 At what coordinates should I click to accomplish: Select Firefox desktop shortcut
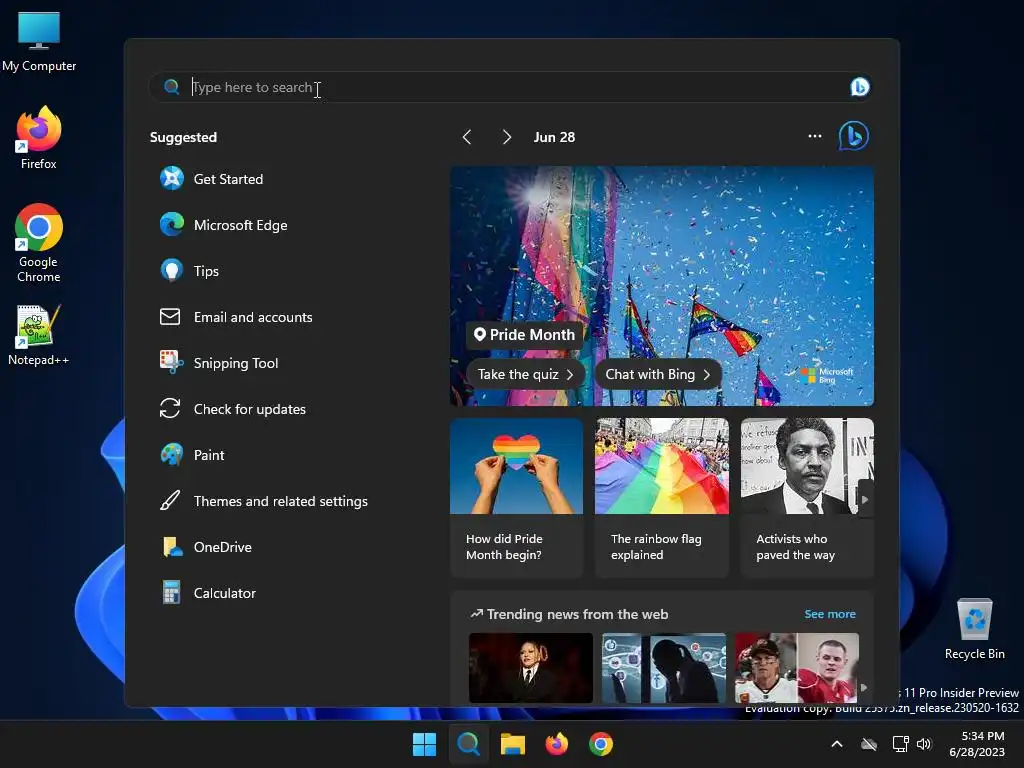pos(39,138)
